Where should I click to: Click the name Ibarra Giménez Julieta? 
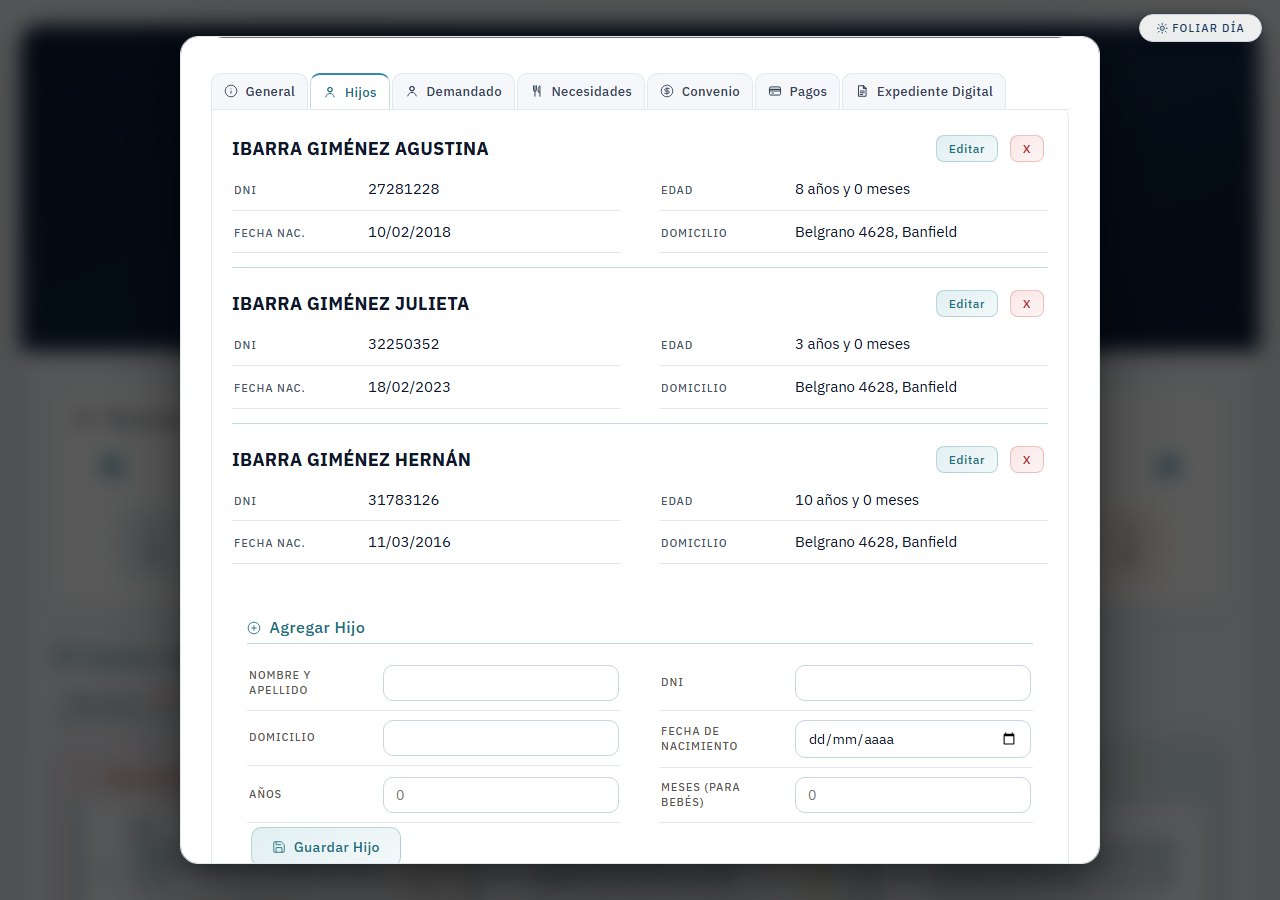point(350,304)
